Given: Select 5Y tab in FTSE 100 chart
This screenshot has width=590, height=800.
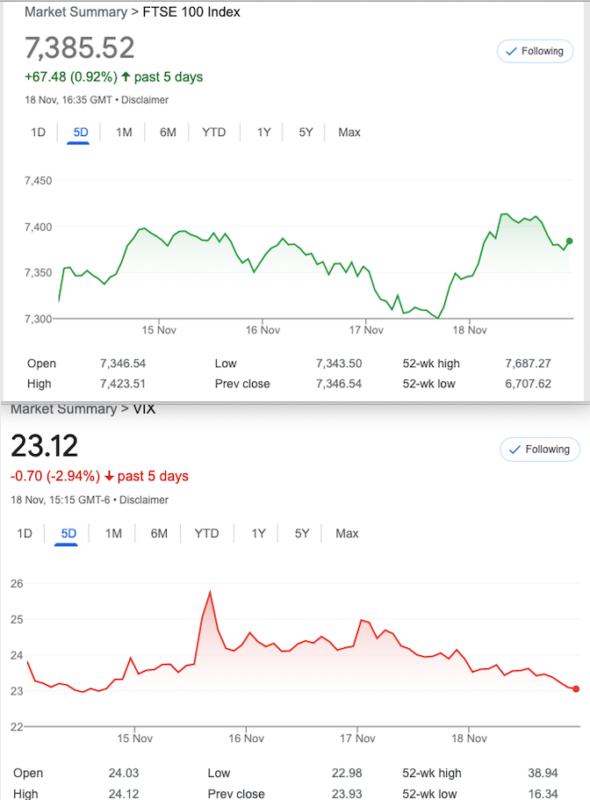Looking at the screenshot, I should [306, 133].
